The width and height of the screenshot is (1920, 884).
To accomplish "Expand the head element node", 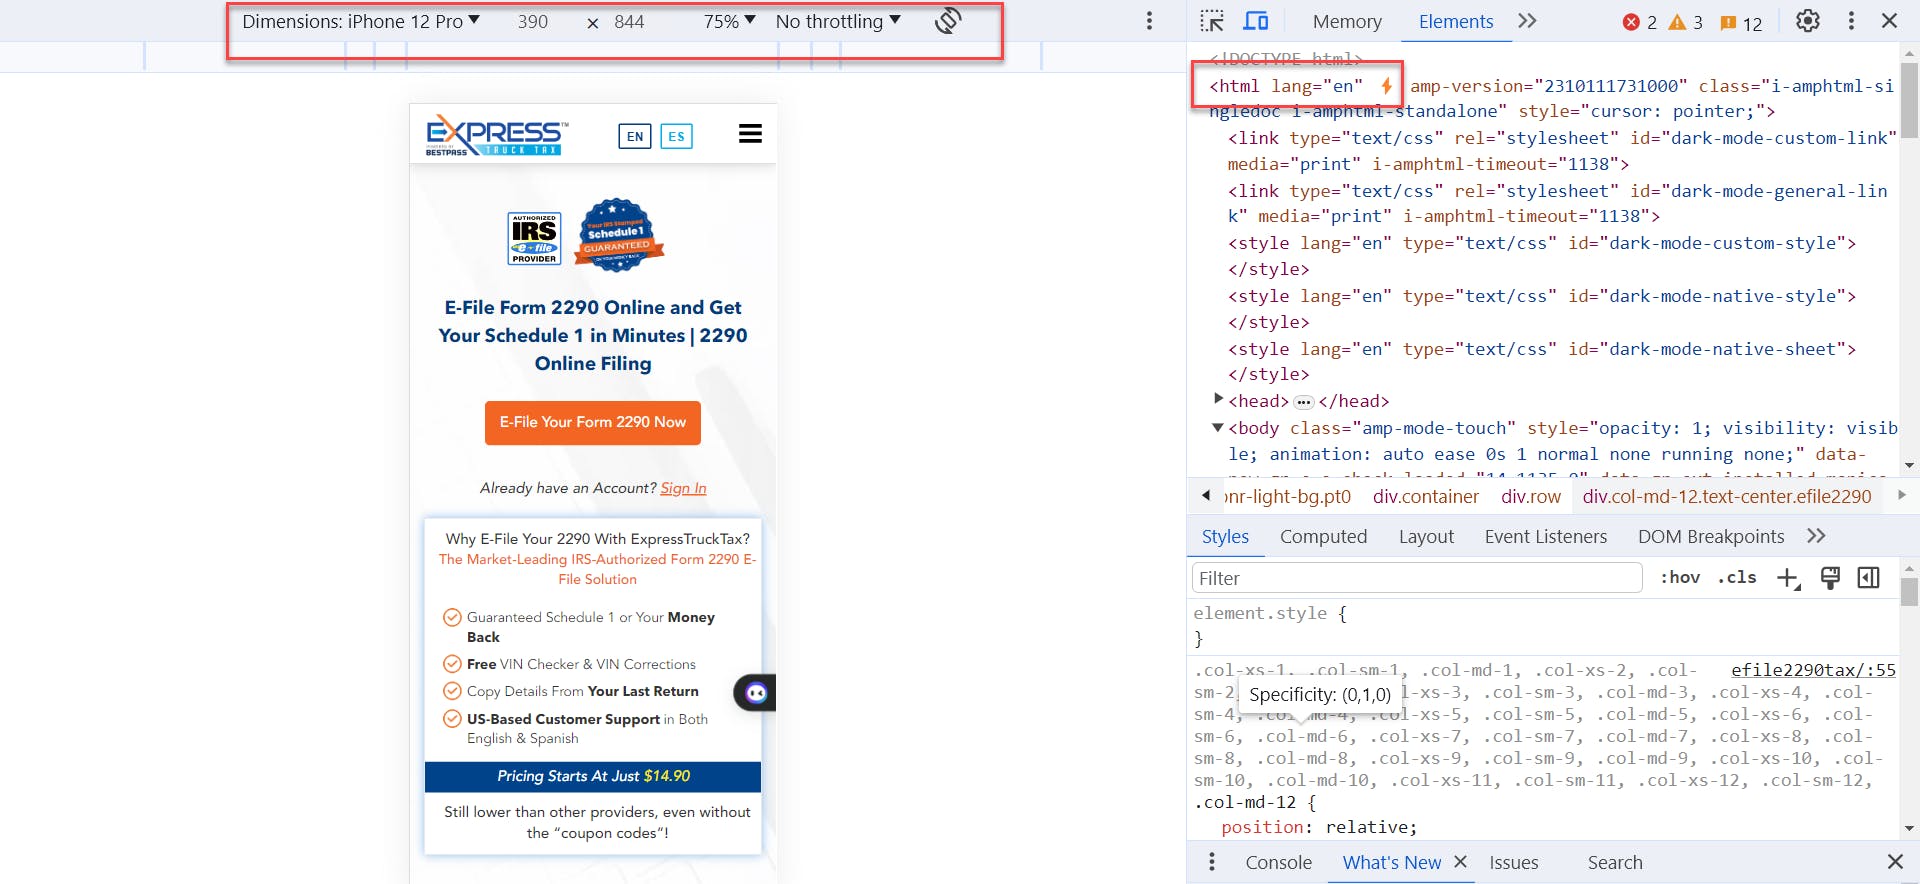I will pyautogui.click(x=1218, y=399).
